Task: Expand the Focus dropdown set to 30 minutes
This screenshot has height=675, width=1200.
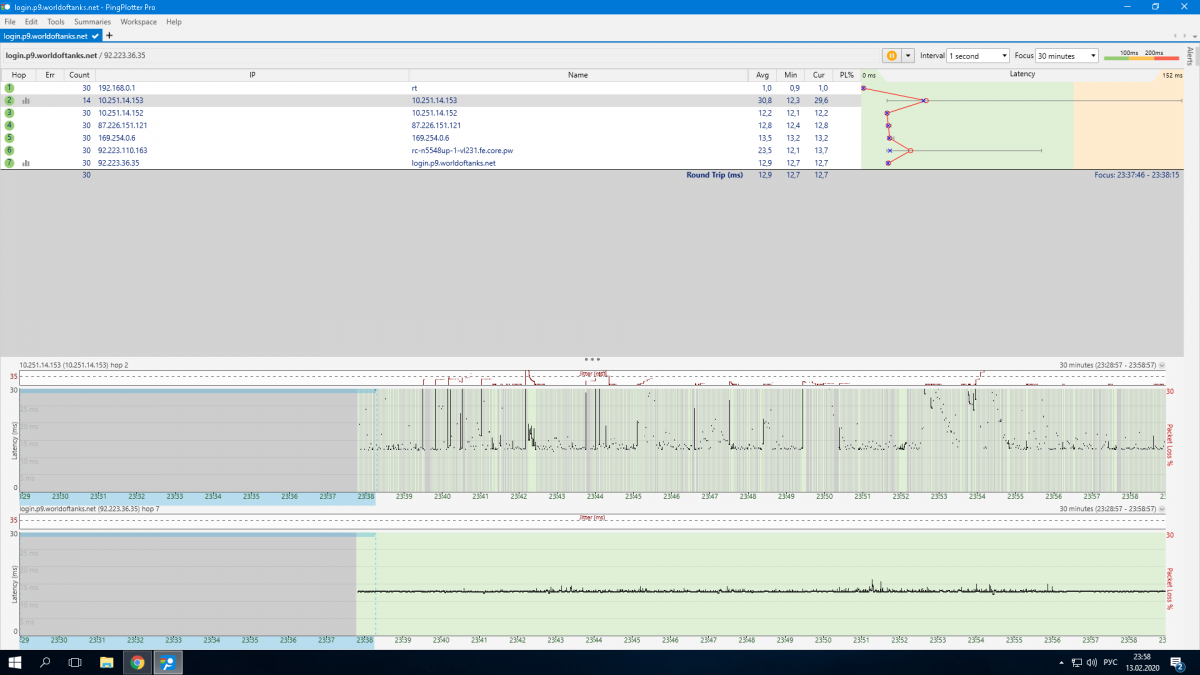Action: coord(1067,56)
